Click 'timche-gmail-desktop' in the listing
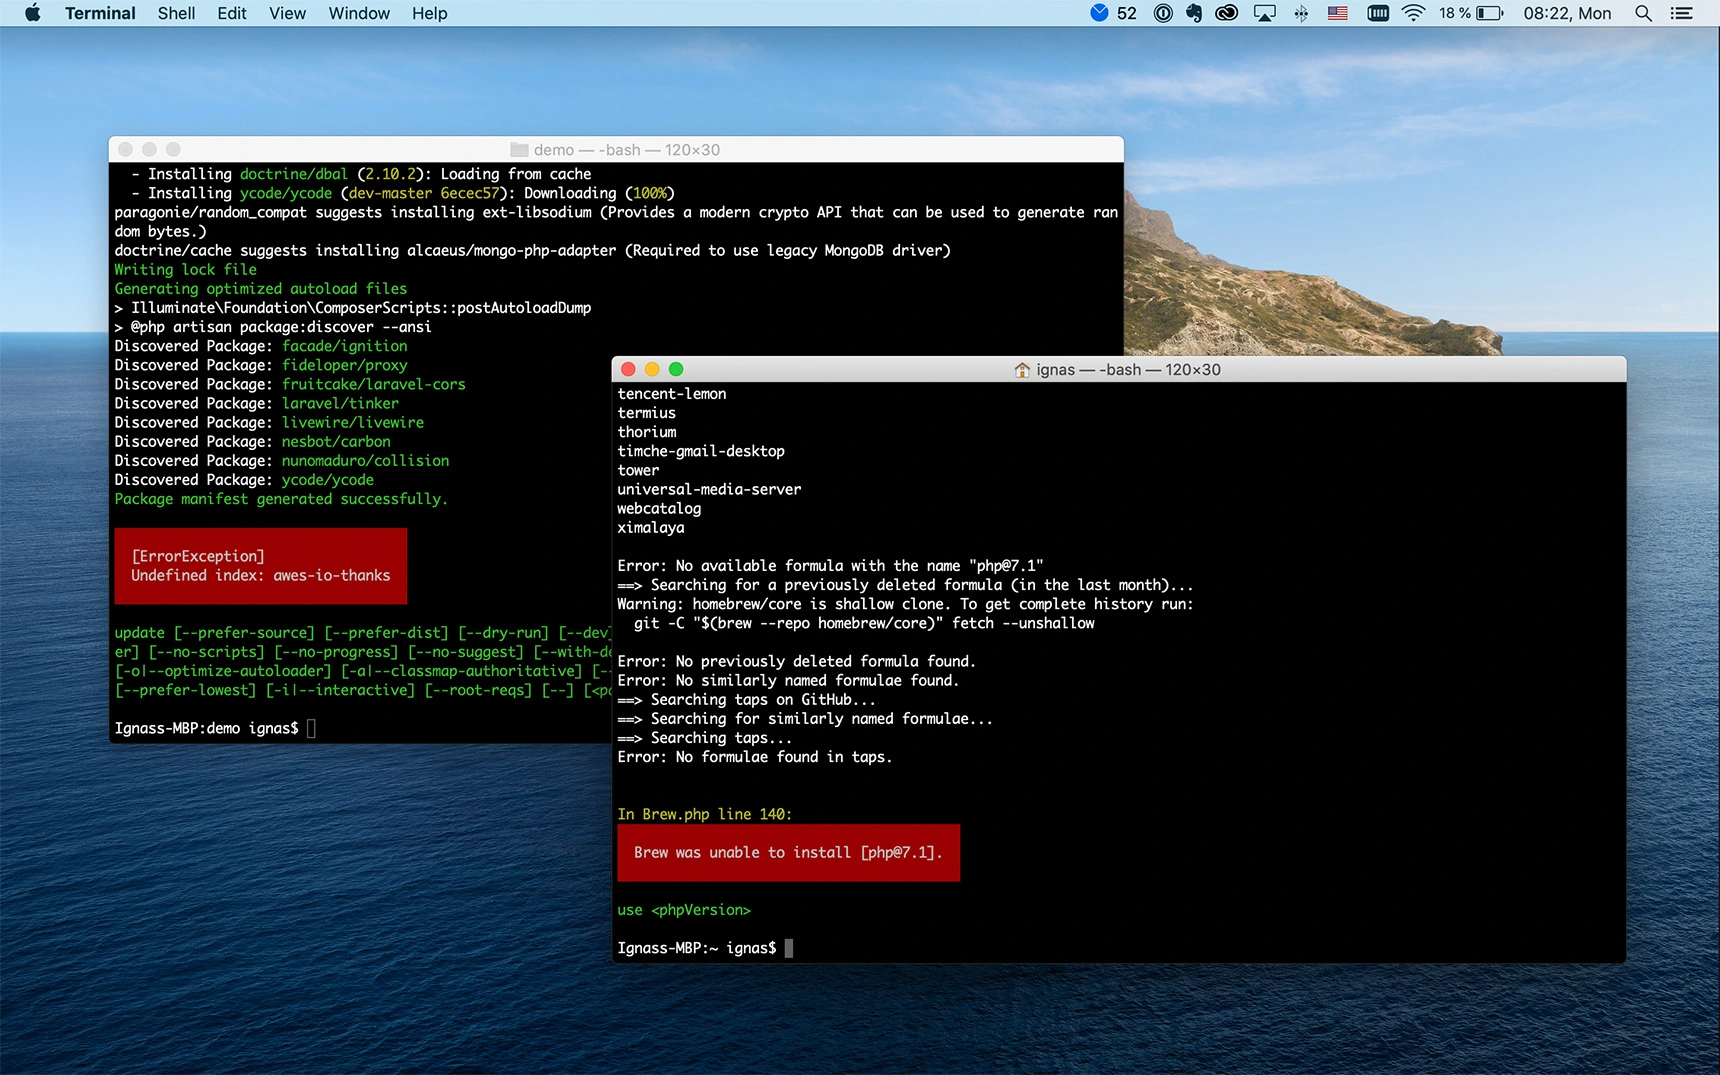 701,451
